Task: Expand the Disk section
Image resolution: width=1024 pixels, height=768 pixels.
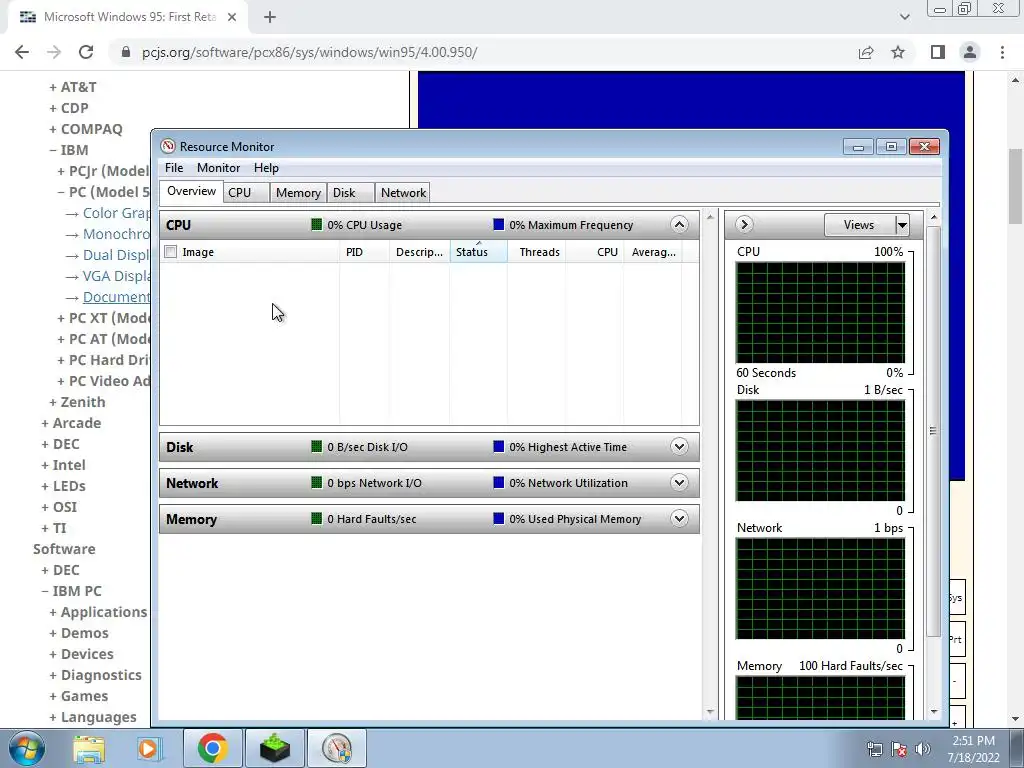Action: (x=679, y=447)
